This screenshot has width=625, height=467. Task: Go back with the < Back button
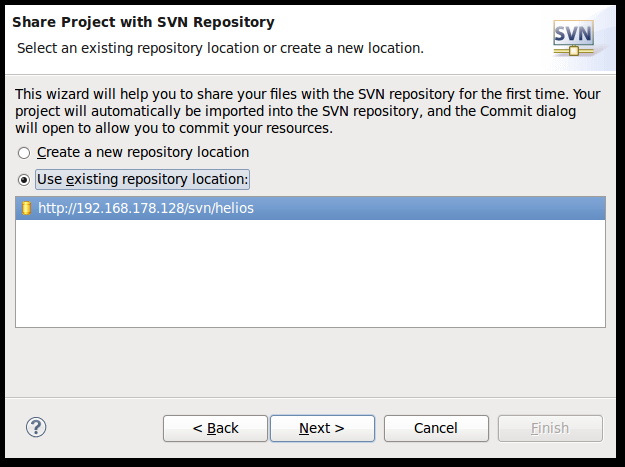coord(215,428)
